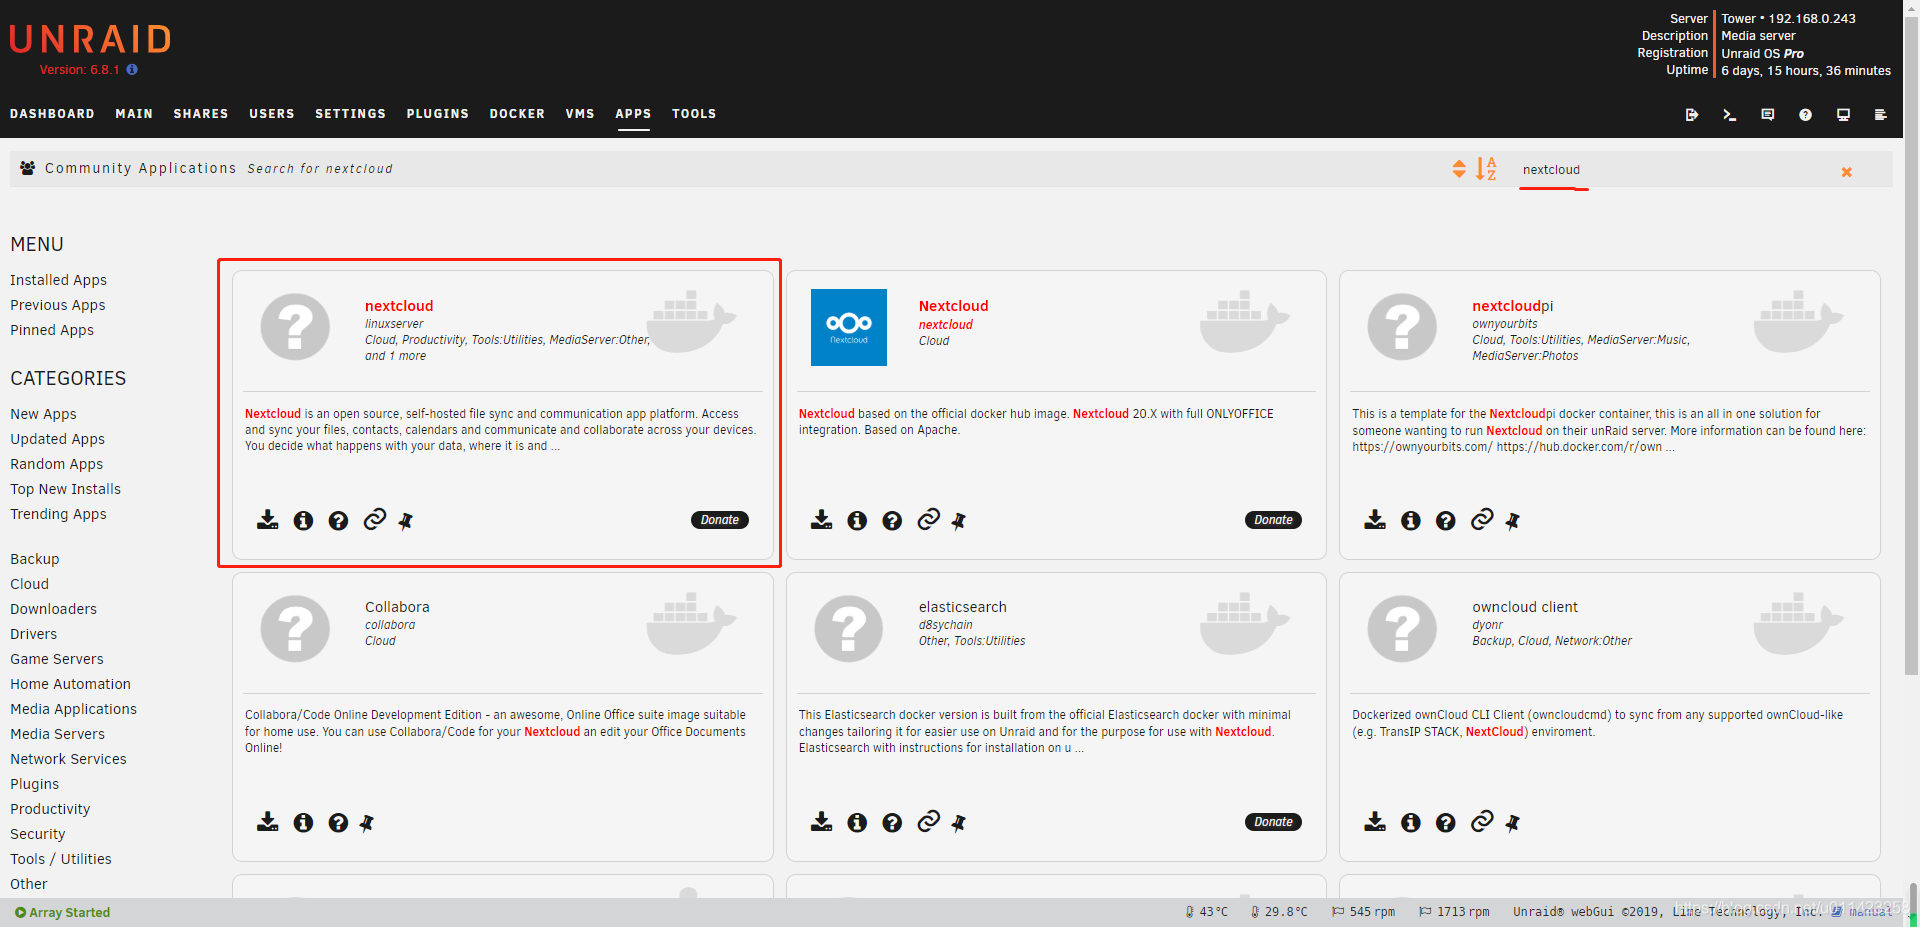
Task: Open the log icon in top bar
Action: 1880,115
